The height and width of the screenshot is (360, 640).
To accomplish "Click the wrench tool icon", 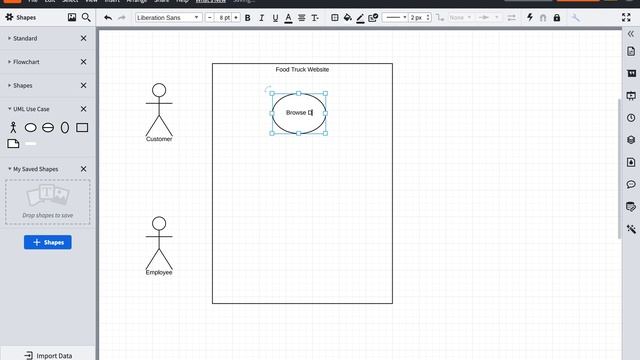I will 576,18.
